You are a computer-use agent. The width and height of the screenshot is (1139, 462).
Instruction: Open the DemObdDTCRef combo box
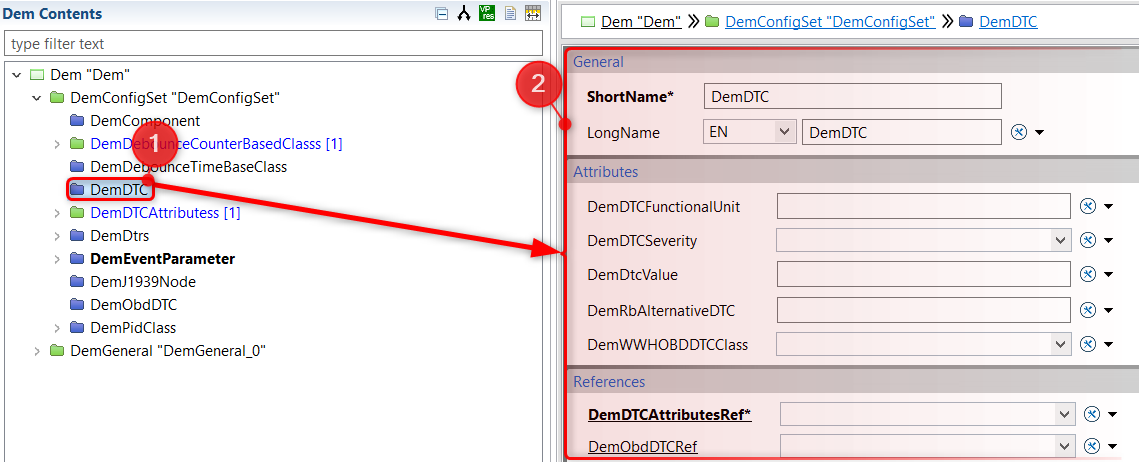point(1065,445)
